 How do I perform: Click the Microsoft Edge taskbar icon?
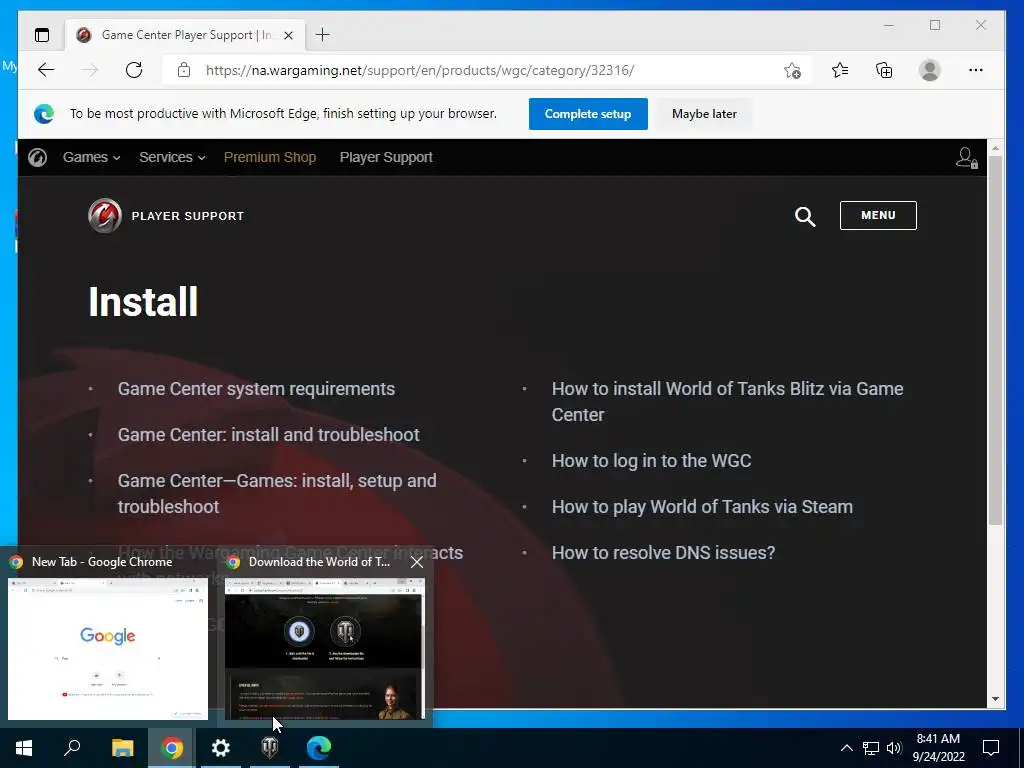(x=319, y=748)
